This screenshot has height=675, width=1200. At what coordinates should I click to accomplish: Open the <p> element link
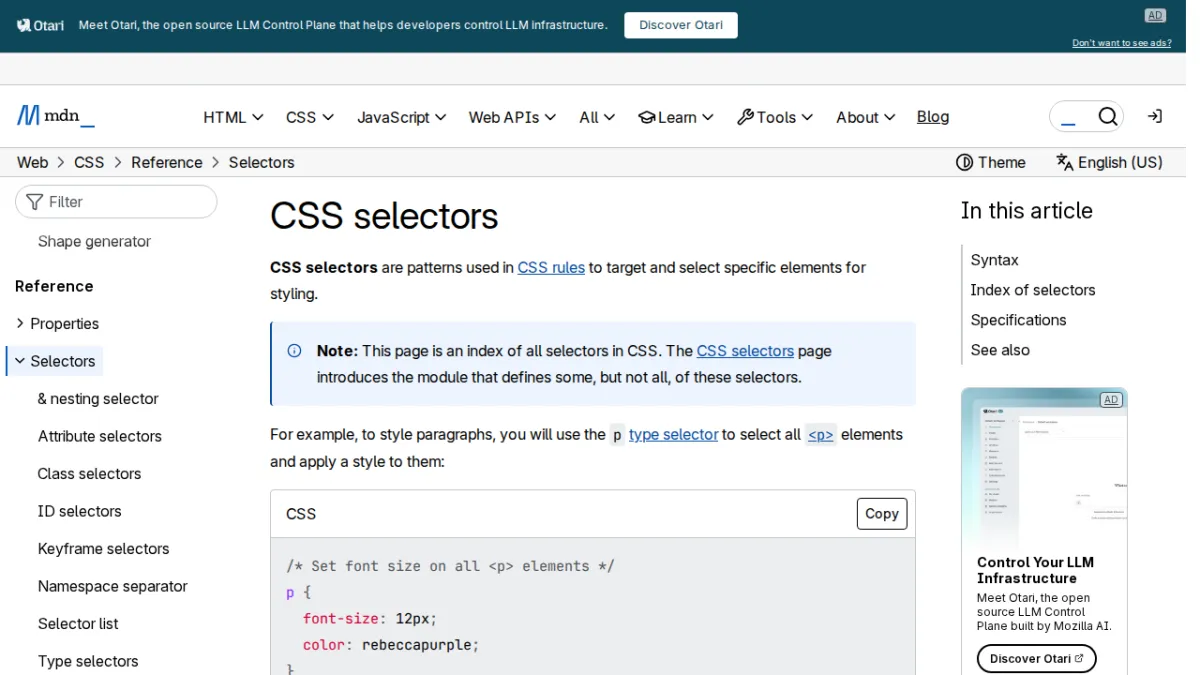tap(821, 435)
